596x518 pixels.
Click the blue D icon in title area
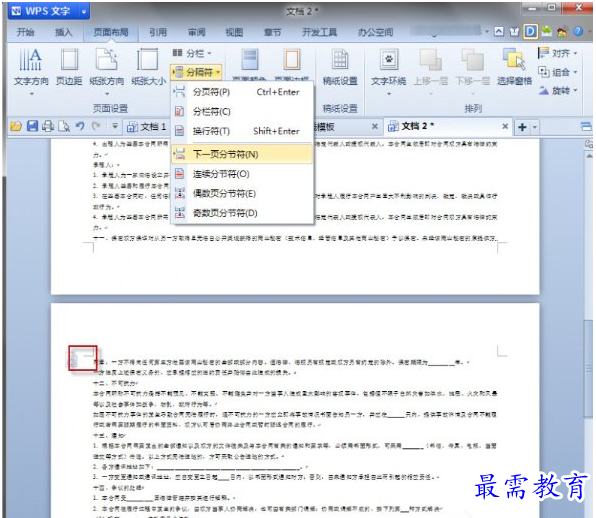pos(530,32)
